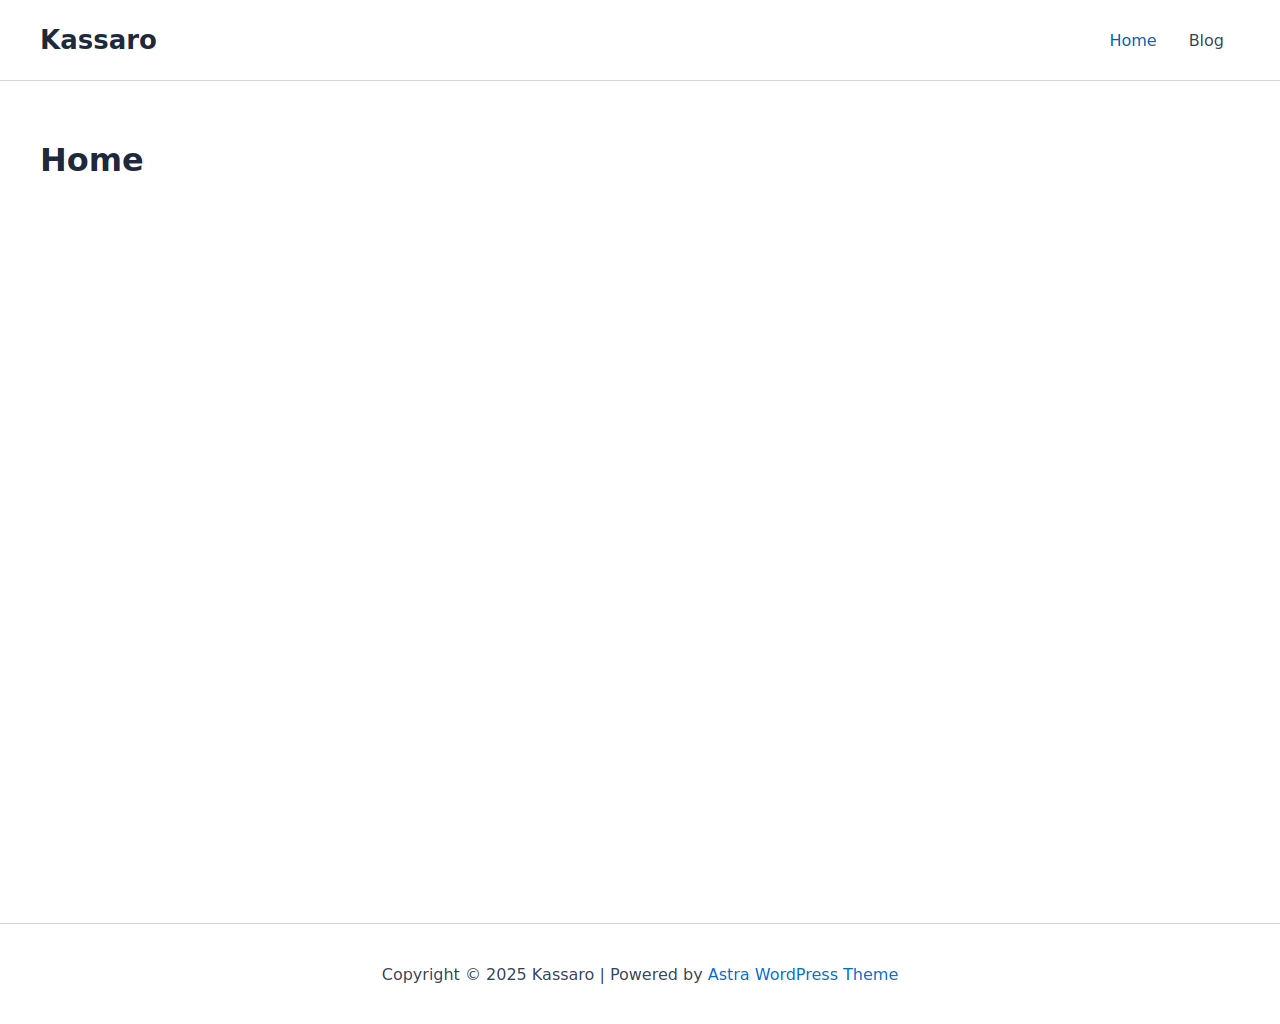Open the Kassaro site title link
This screenshot has height=1024, width=1280.
[98, 40]
